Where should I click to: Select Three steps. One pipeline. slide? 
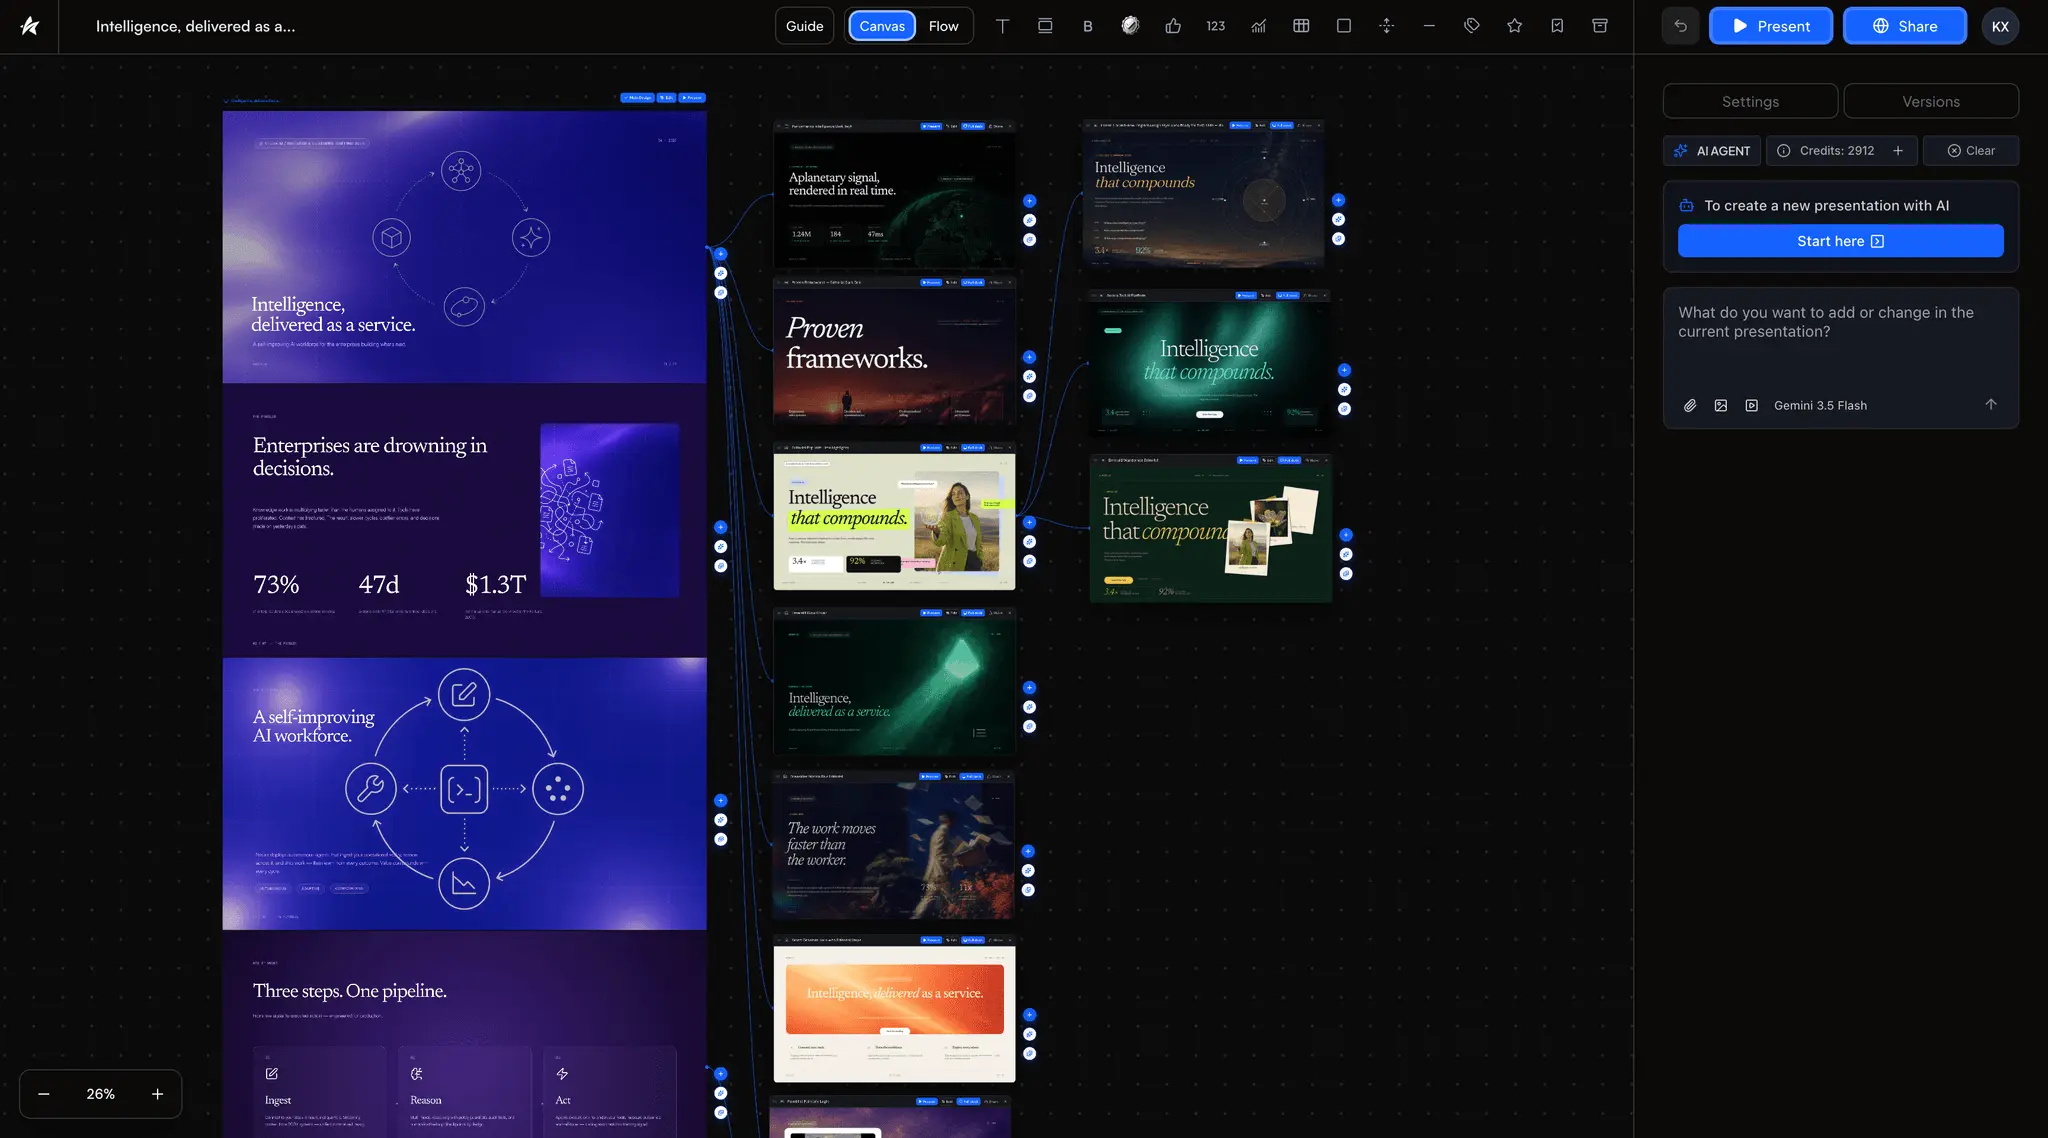tap(464, 1034)
